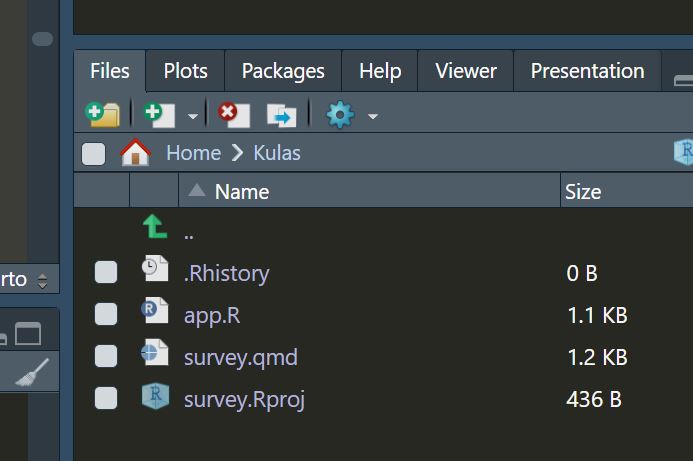
Task: Click the More options gear icon
Action: (340, 115)
